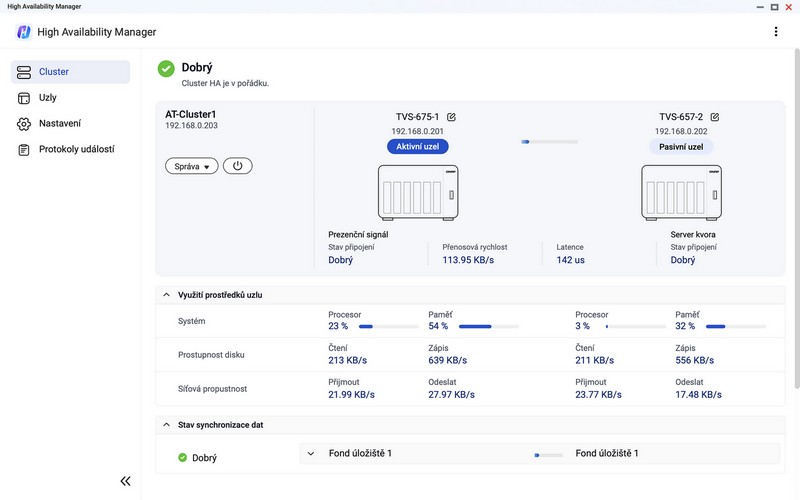This screenshot has width=800, height=500.
Task: Click the Pasivní uzel badge
Action: (x=681, y=146)
